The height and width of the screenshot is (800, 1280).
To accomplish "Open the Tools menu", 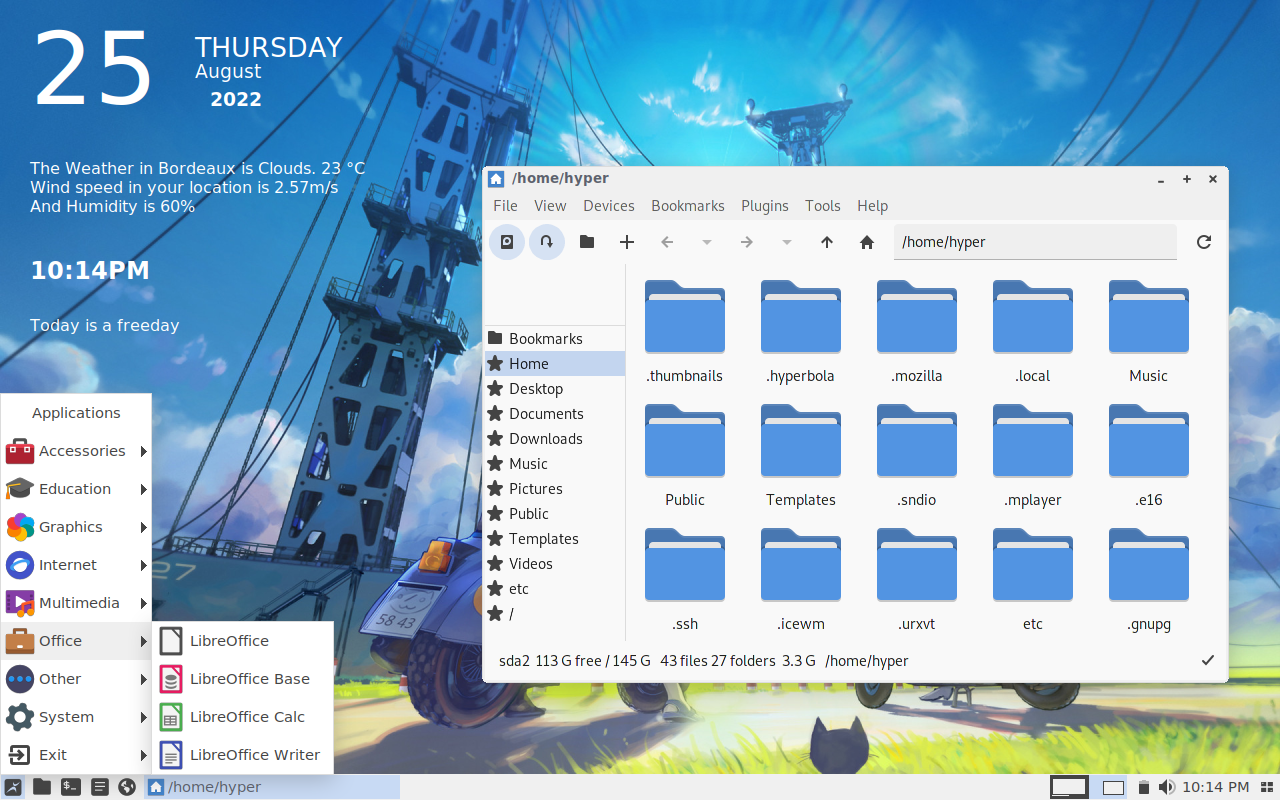I will point(823,206).
